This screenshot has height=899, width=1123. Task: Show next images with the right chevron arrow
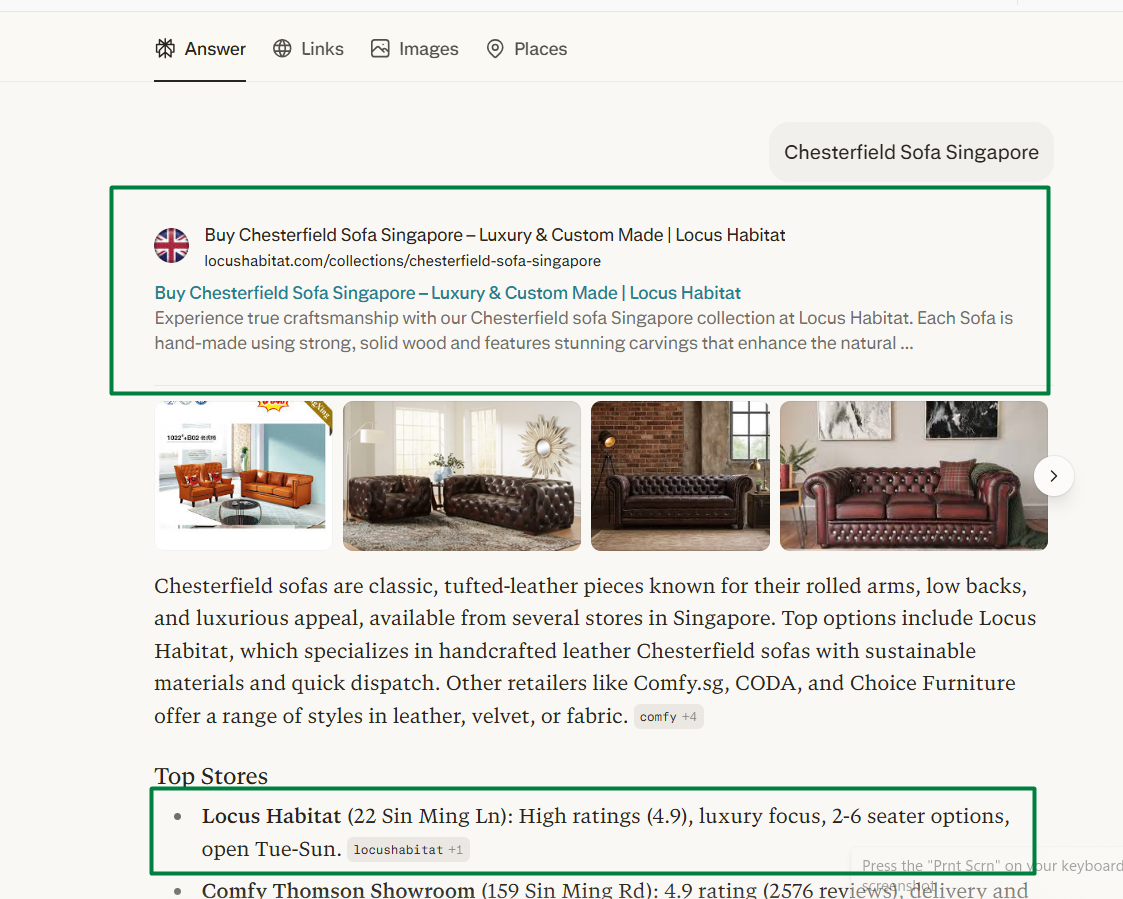(1054, 476)
